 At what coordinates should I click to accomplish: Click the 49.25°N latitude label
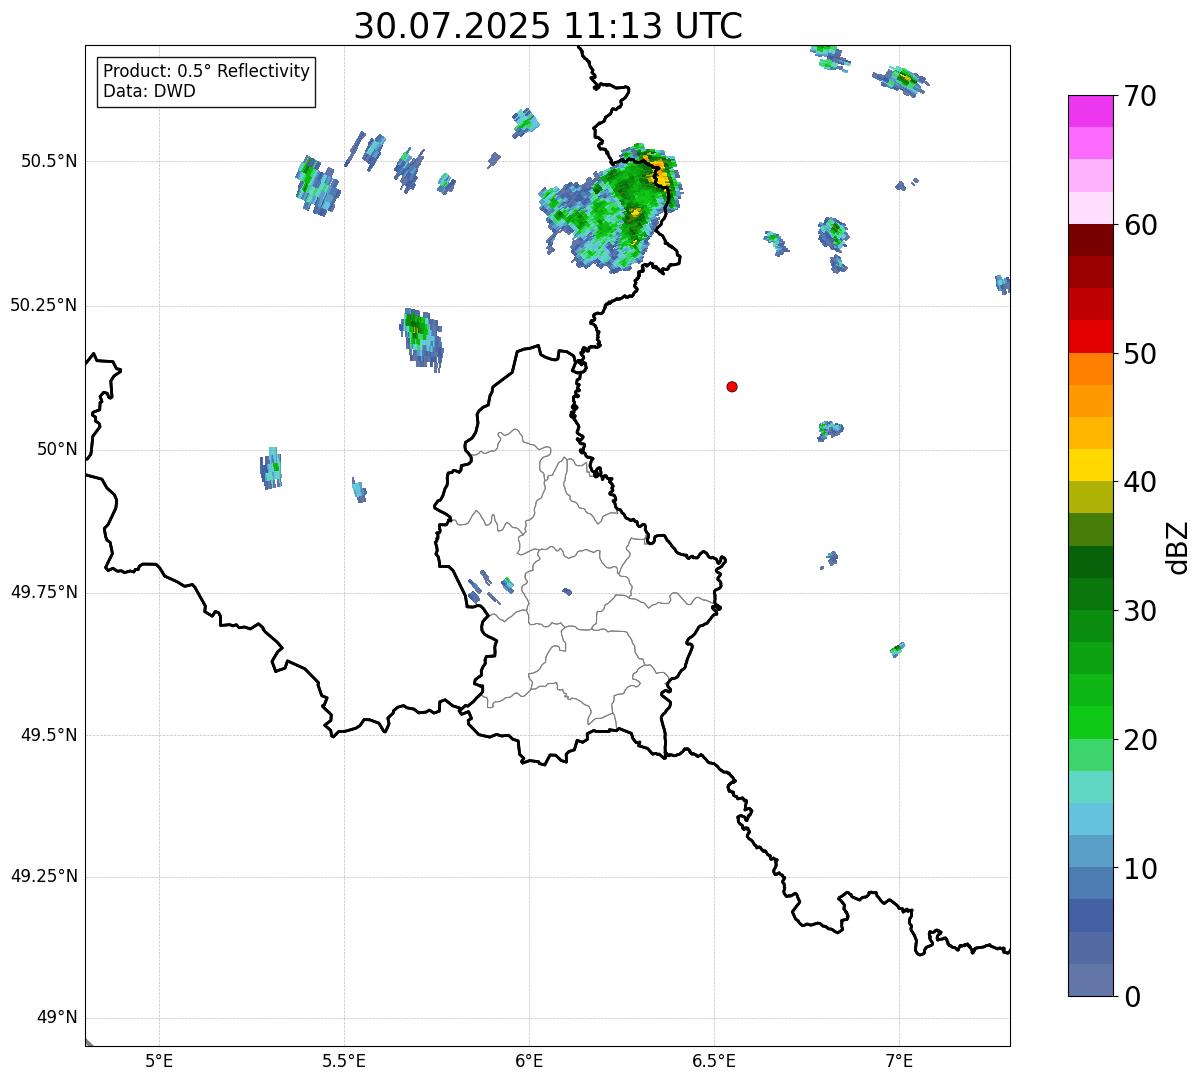[44, 876]
